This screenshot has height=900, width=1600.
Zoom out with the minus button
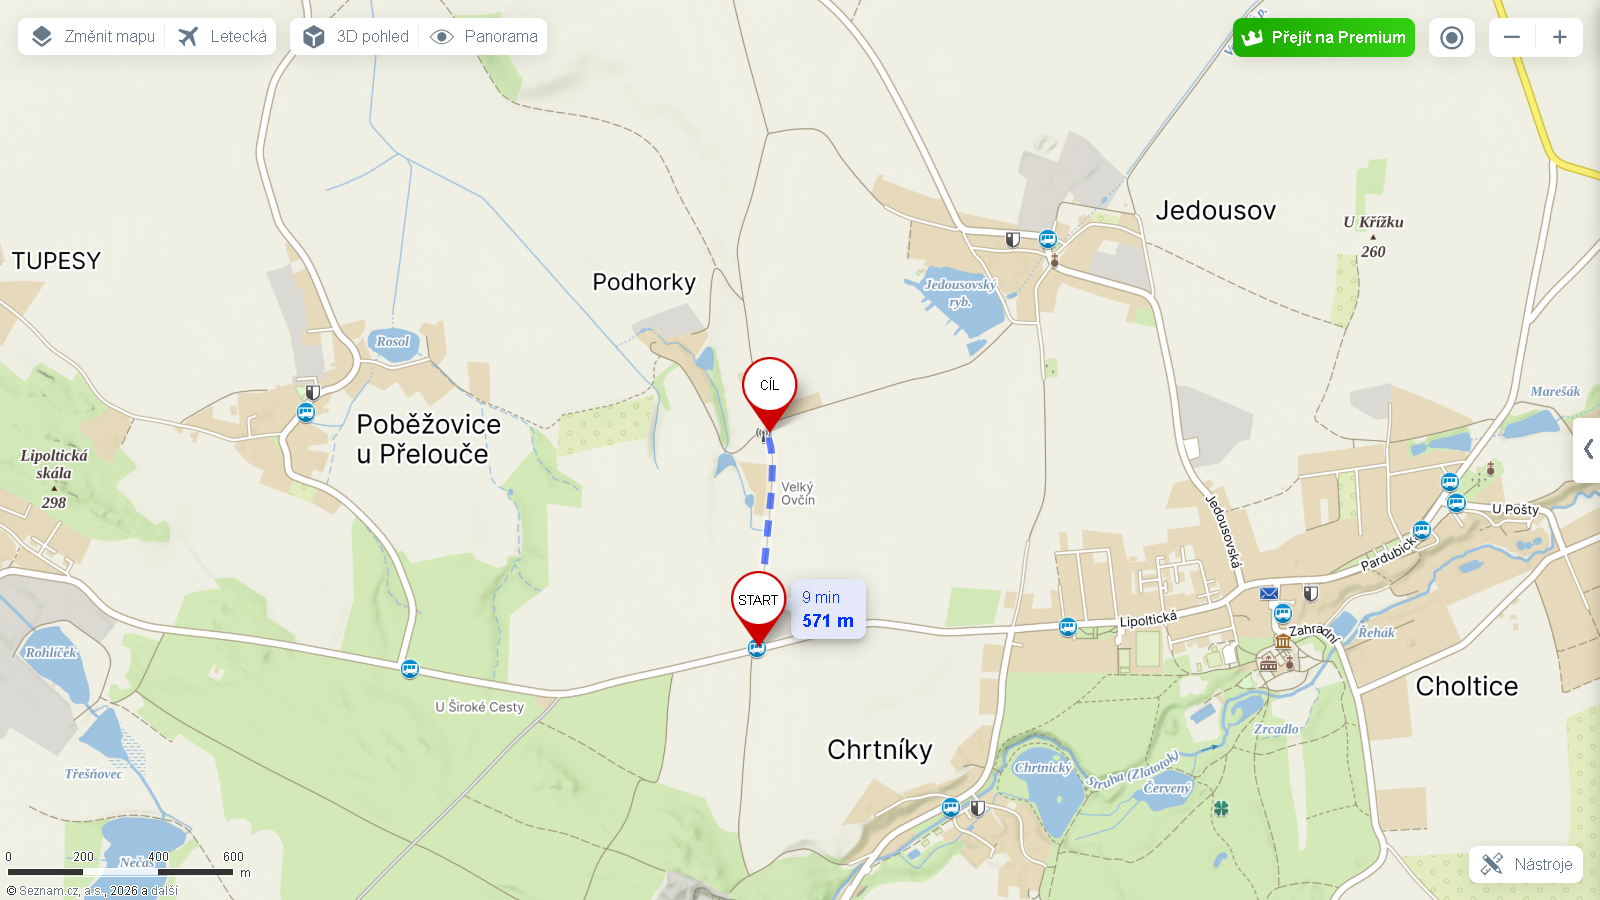1512,38
